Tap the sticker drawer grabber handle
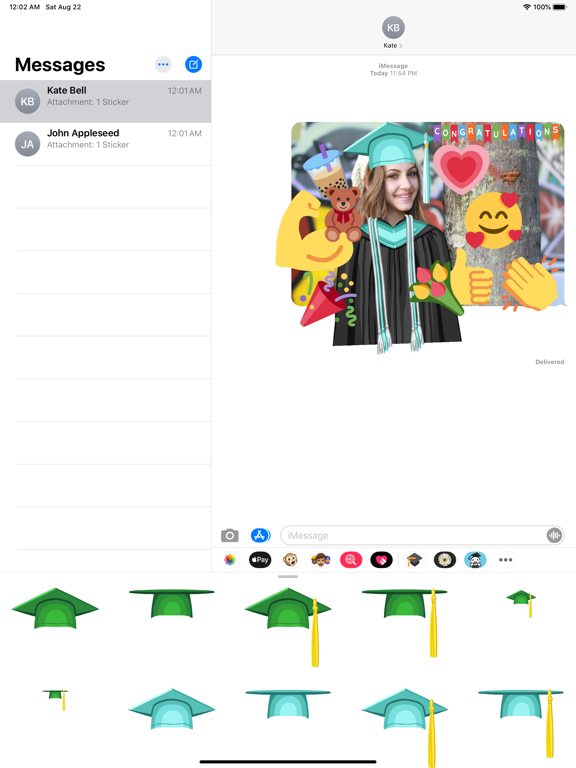Viewport: 576px width, 768px height. tap(288, 576)
